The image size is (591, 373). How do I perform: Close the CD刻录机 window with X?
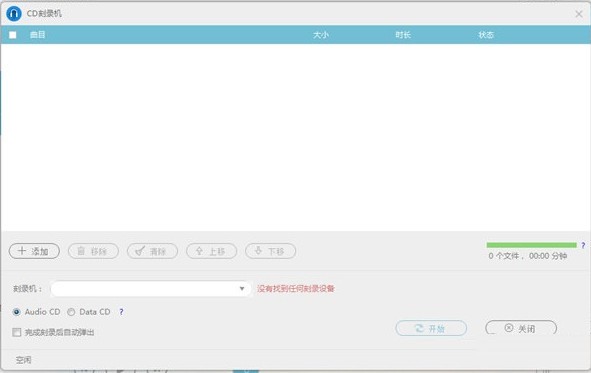579,14
